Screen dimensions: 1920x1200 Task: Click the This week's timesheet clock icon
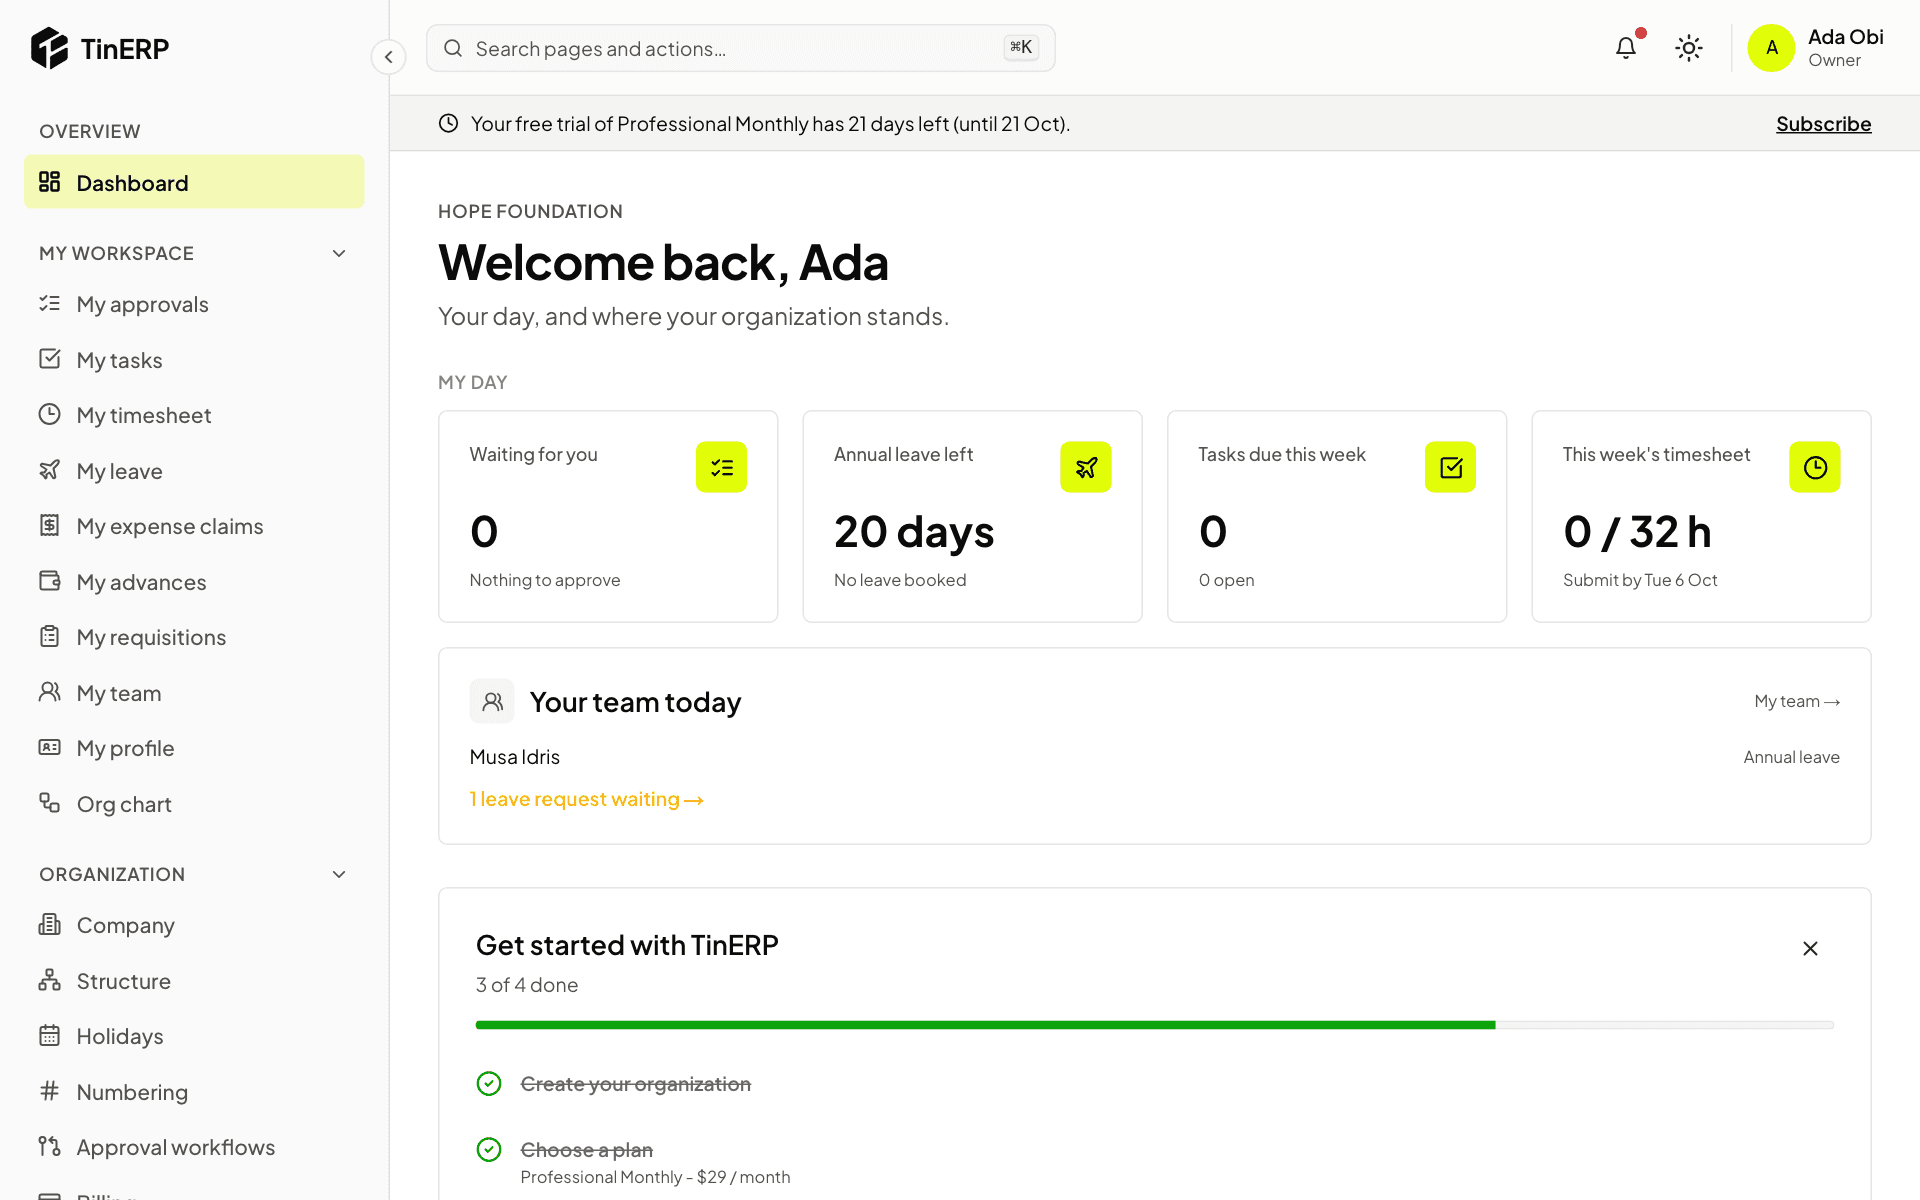(1815, 467)
